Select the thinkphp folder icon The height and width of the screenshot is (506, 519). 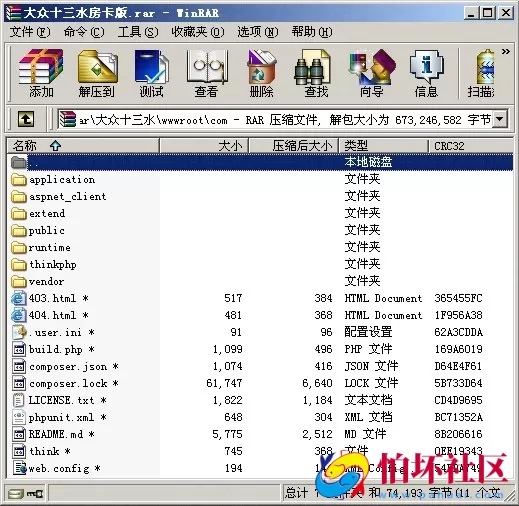tap(19, 265)
